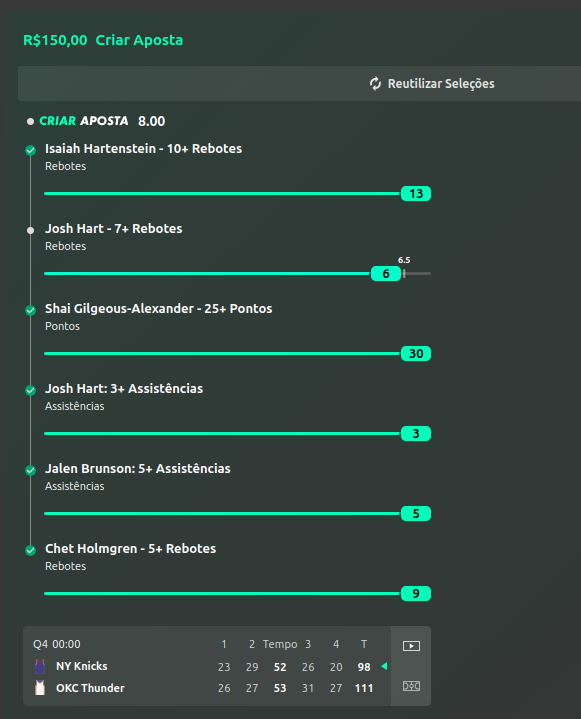Open the court tracker icon

click(x=411, y=686)
